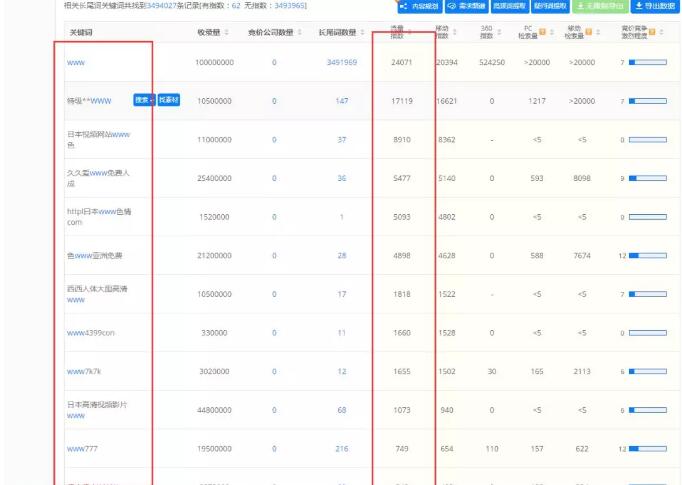
Task: Select 收录量 value 330000
Action: tap(214, 333)
